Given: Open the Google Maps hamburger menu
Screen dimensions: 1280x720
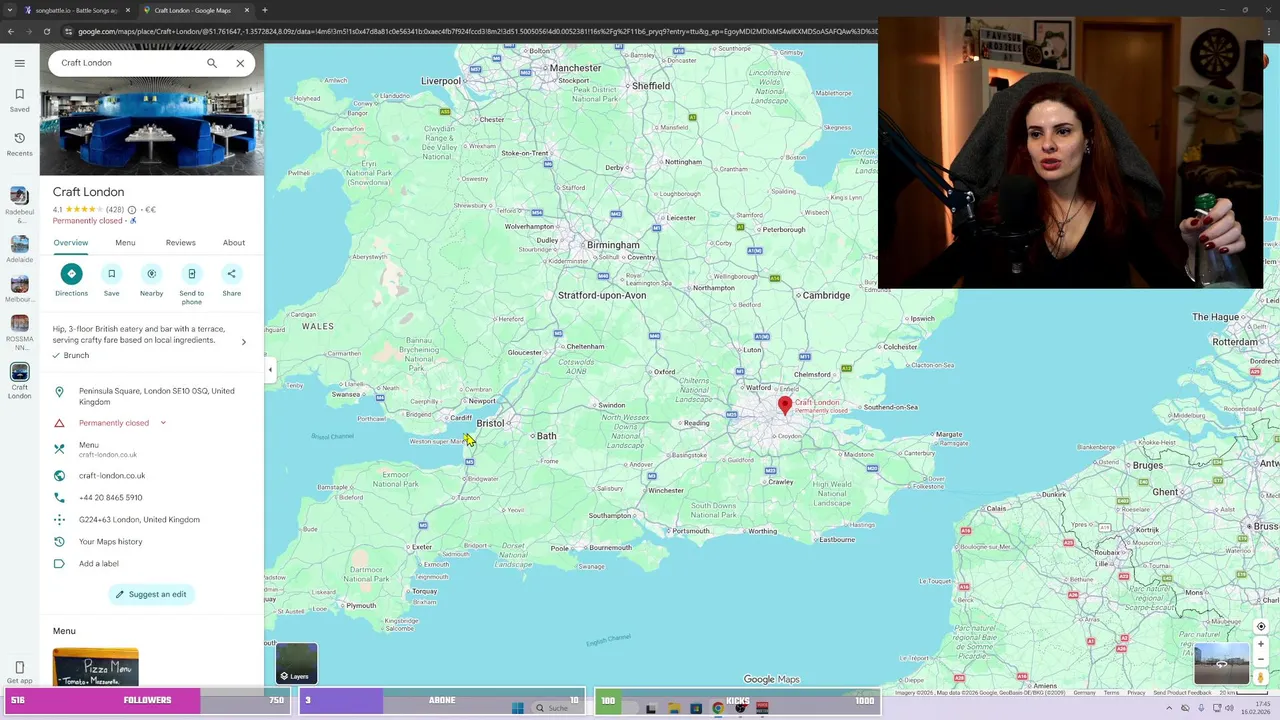Looking at the screenshot, I should (19, 63).
